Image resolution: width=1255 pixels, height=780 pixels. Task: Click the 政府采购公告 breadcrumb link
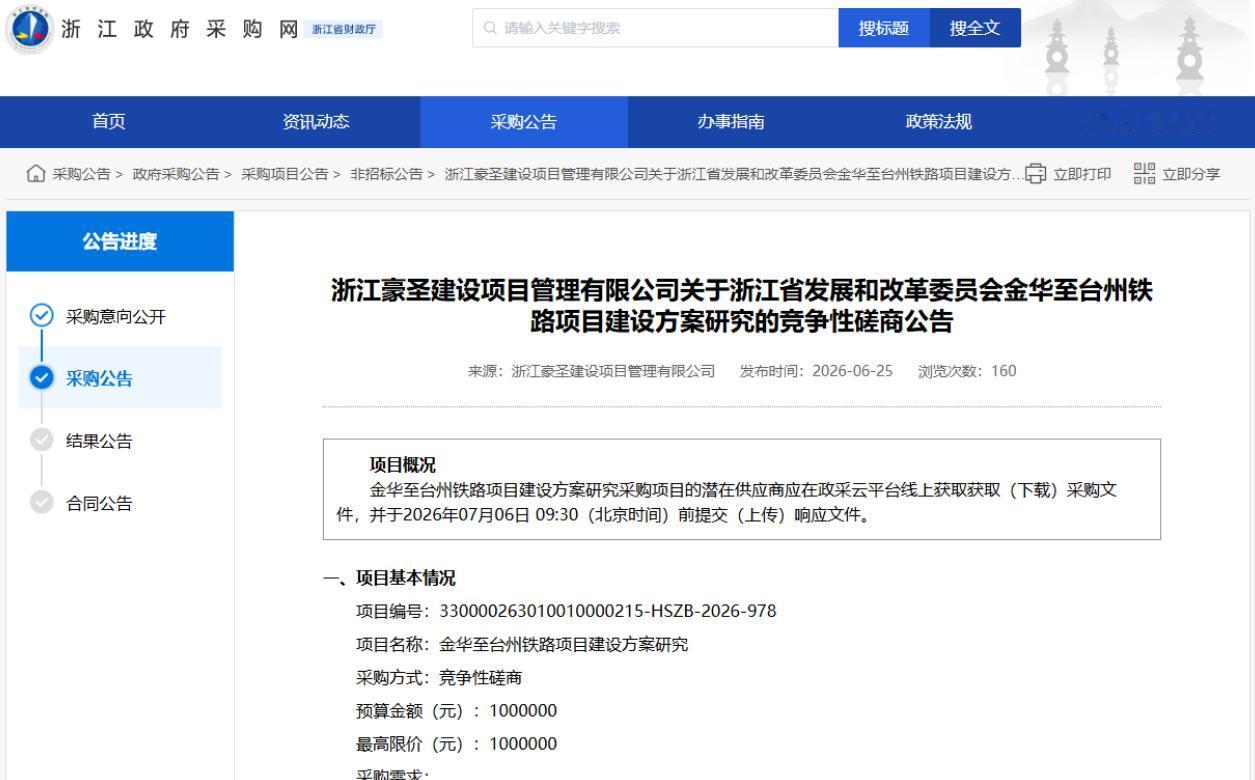(177, 174)
